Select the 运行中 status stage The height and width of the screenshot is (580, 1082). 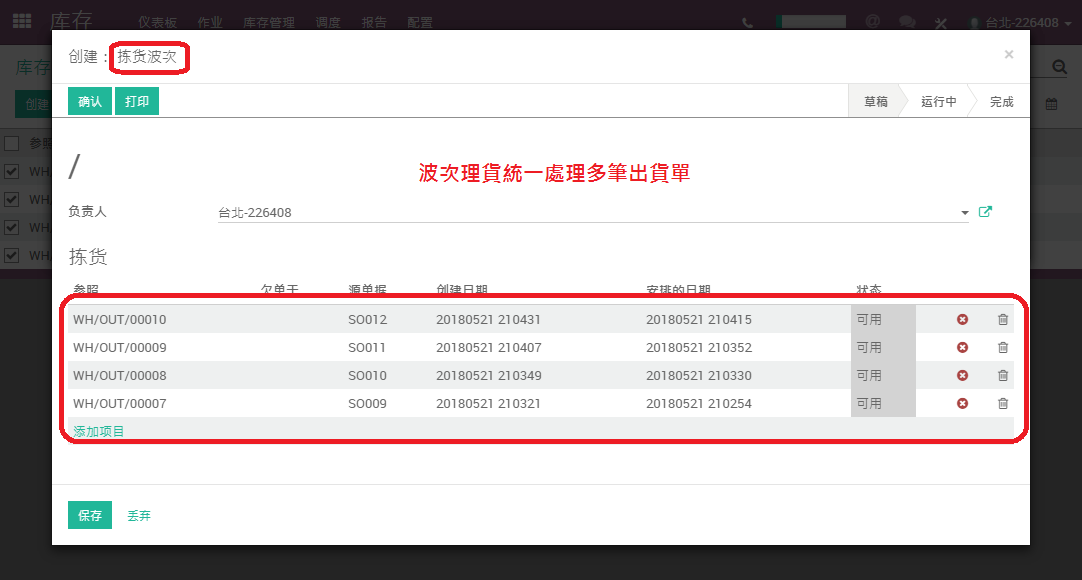tap(938, 101)
